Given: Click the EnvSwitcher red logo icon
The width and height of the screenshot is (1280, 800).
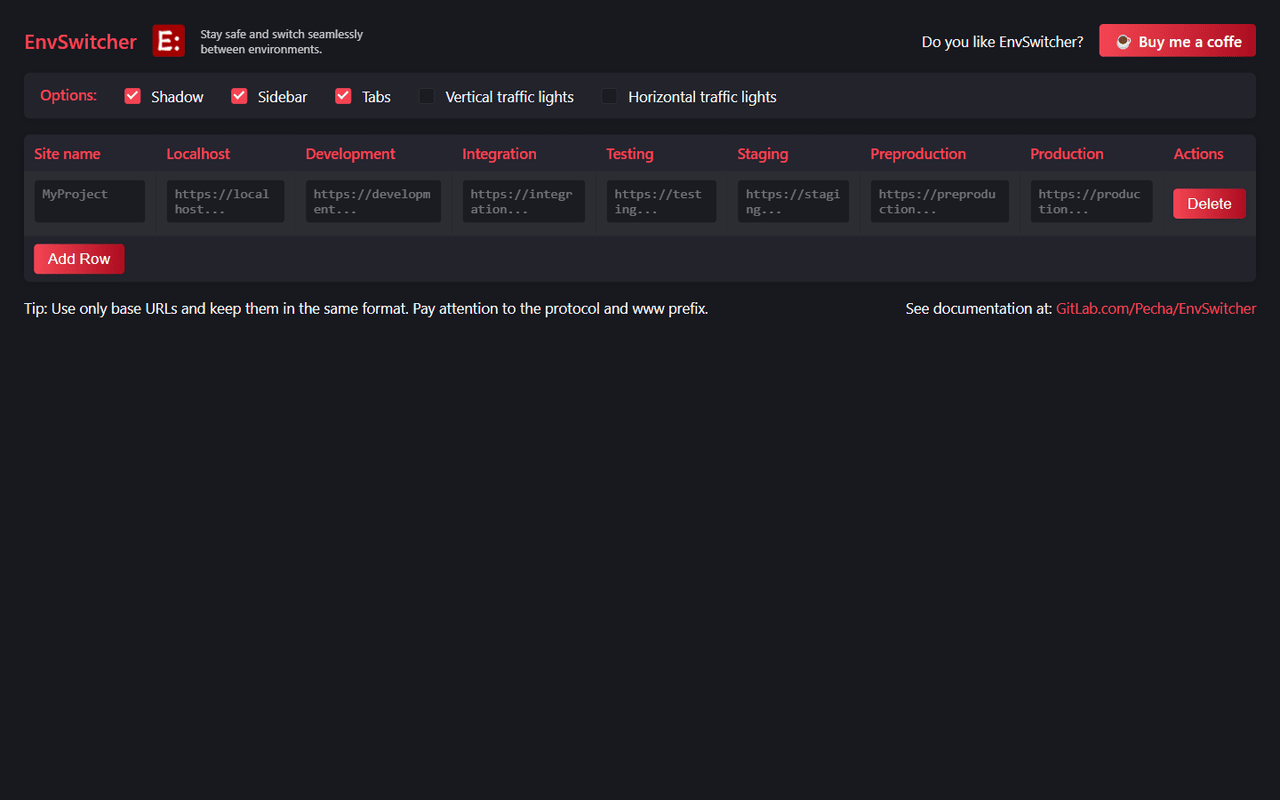Looking at the screenshot, I should tap(168, 41).
